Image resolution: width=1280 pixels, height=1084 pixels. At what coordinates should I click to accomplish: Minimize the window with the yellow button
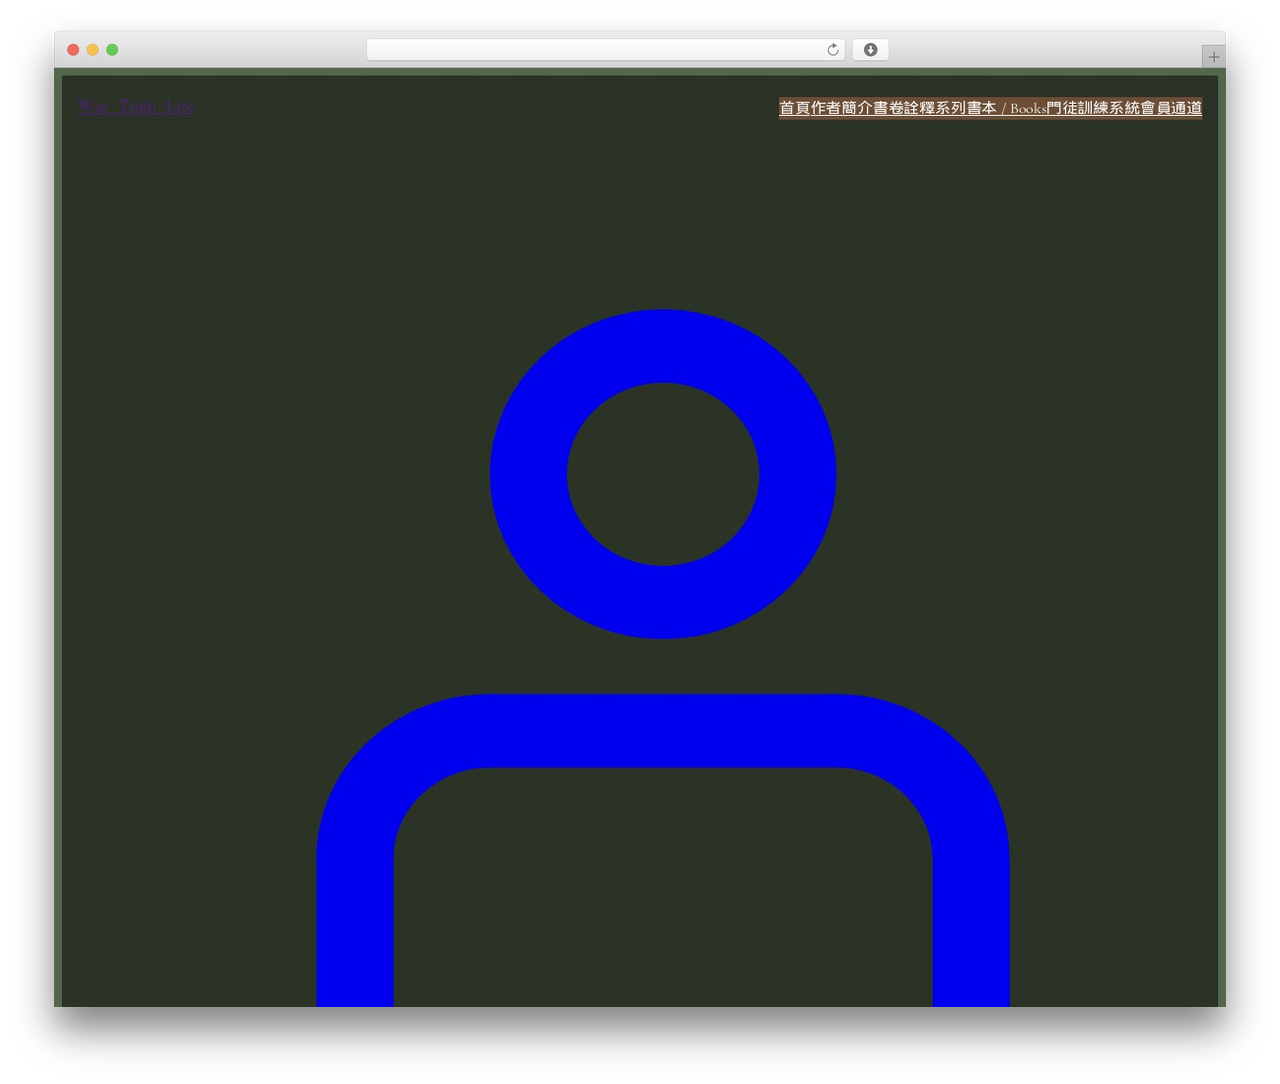tap(93, 50)
